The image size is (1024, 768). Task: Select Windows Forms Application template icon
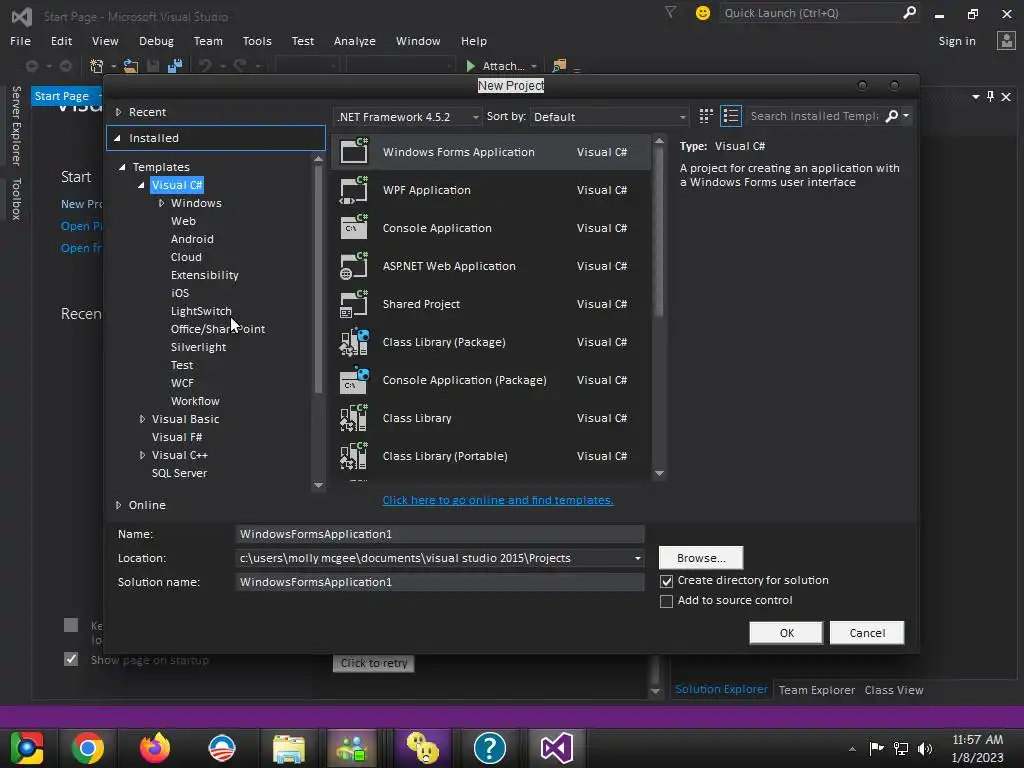click(354, 152)
